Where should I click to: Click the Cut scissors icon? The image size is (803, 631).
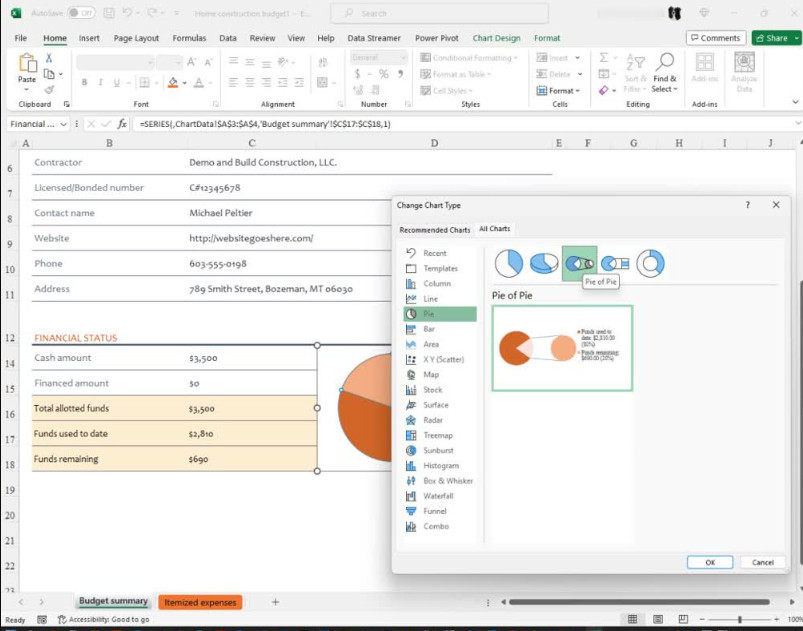coord(49,57)
